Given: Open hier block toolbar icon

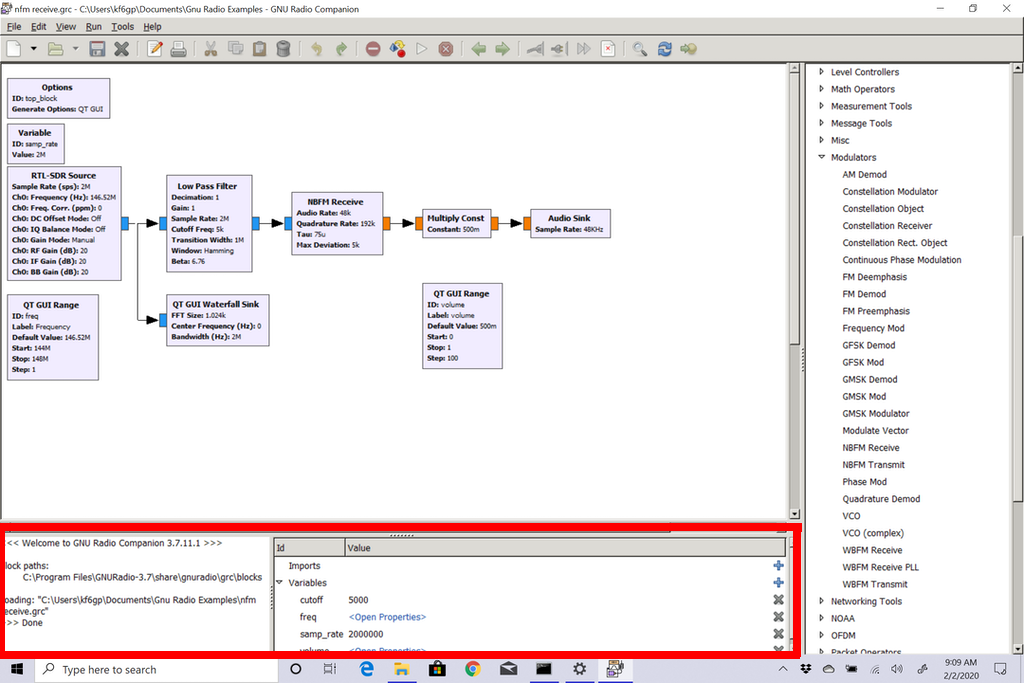Looking at the screenshot, I should tap(688, 49).
